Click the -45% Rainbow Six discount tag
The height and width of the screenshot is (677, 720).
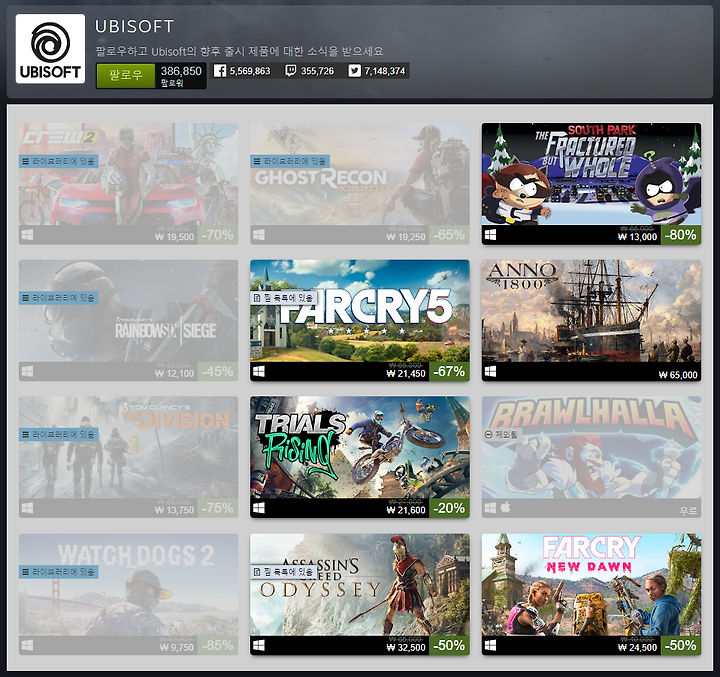pos(218,371)
